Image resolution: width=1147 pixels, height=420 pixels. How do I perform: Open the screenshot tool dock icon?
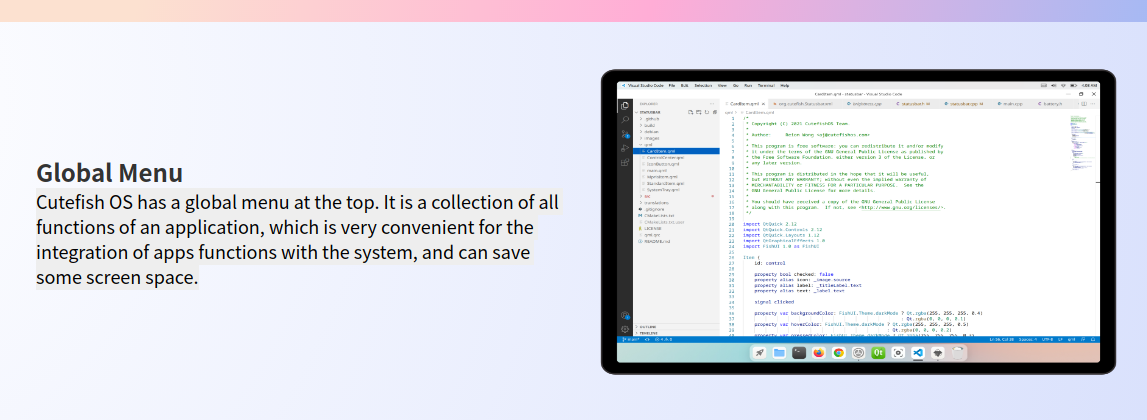898,353
